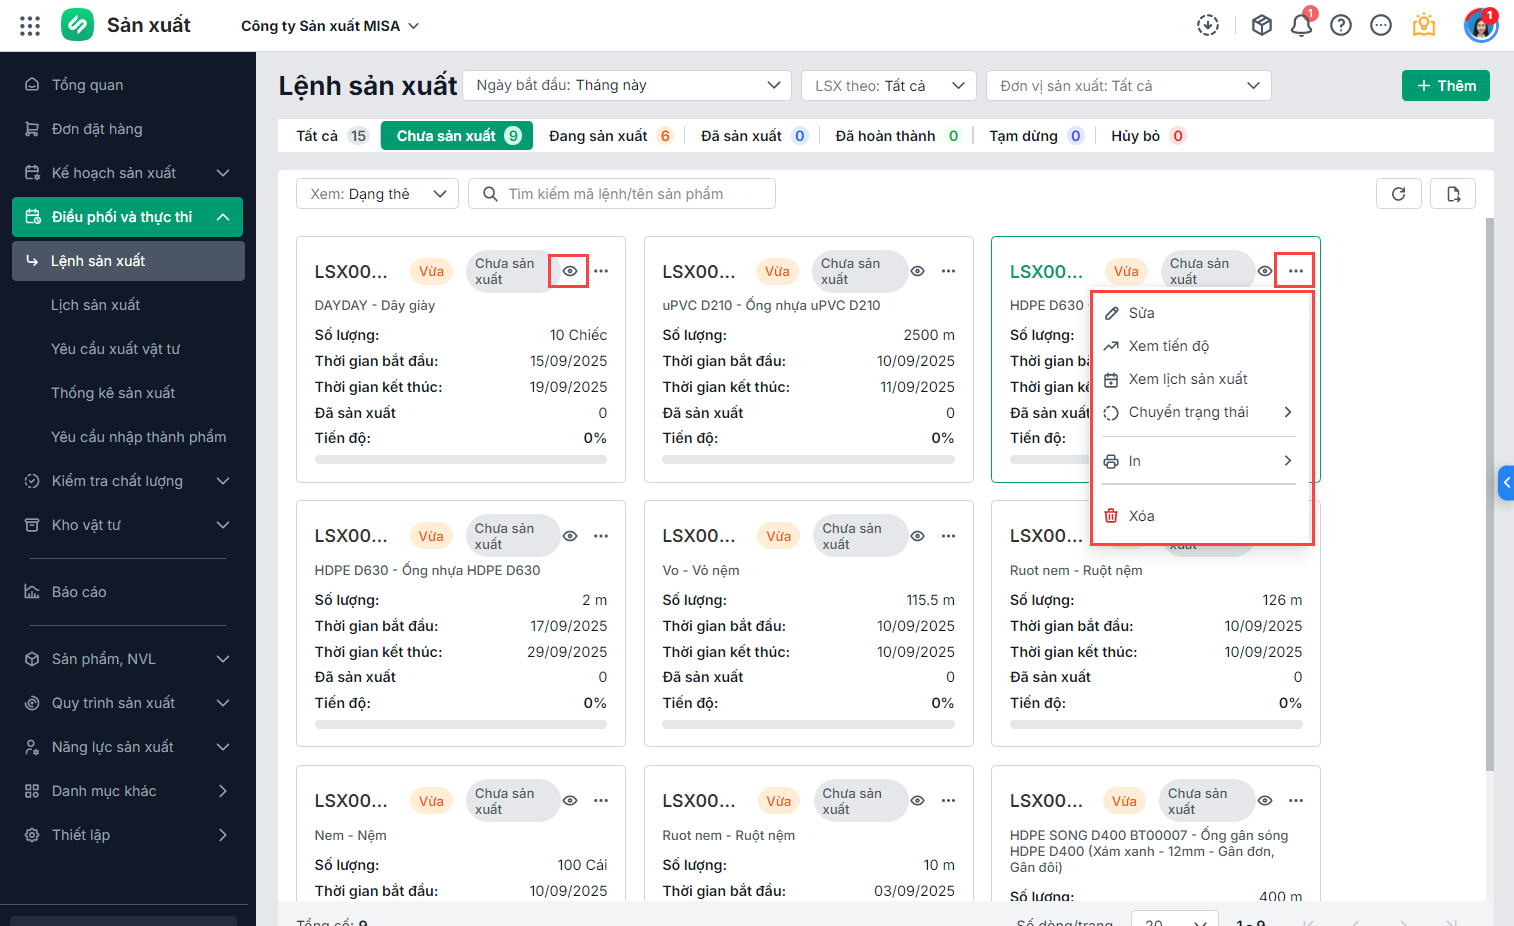The image size is (1514, 926).
Task: Switch to the Đang sản xuất tab
Action: (609, 136)
